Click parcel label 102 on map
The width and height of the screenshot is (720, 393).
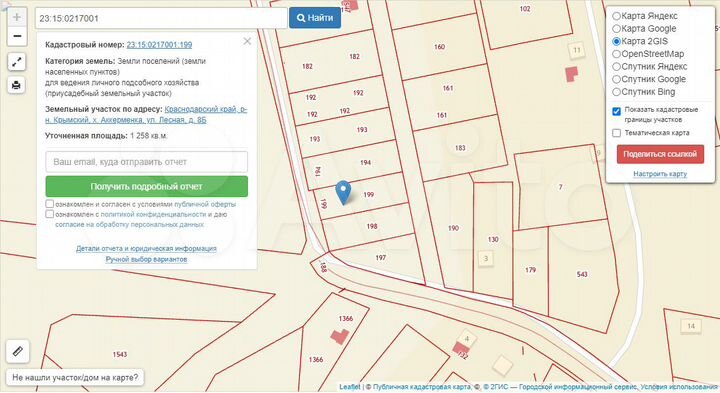tap(525, 9)
